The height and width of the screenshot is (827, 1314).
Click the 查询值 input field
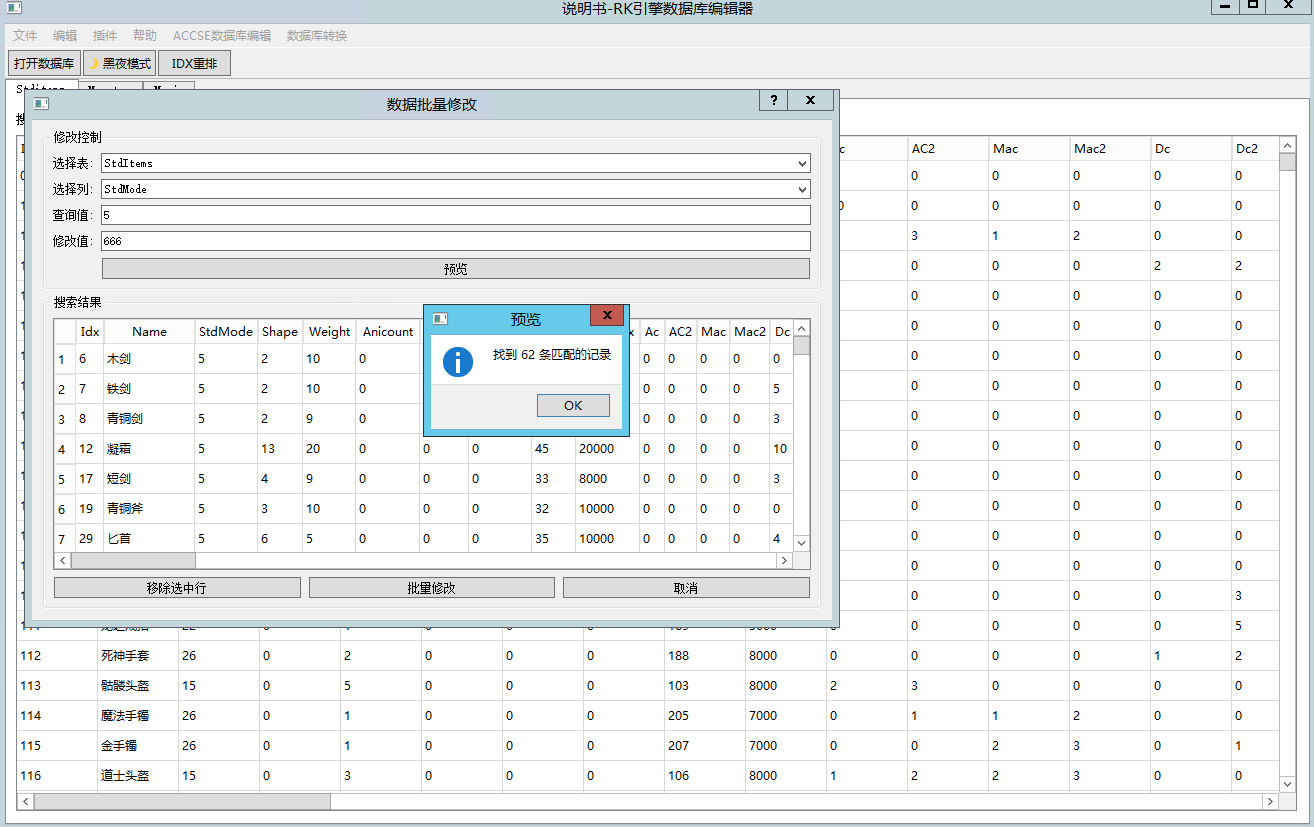(x=455, y=215)
